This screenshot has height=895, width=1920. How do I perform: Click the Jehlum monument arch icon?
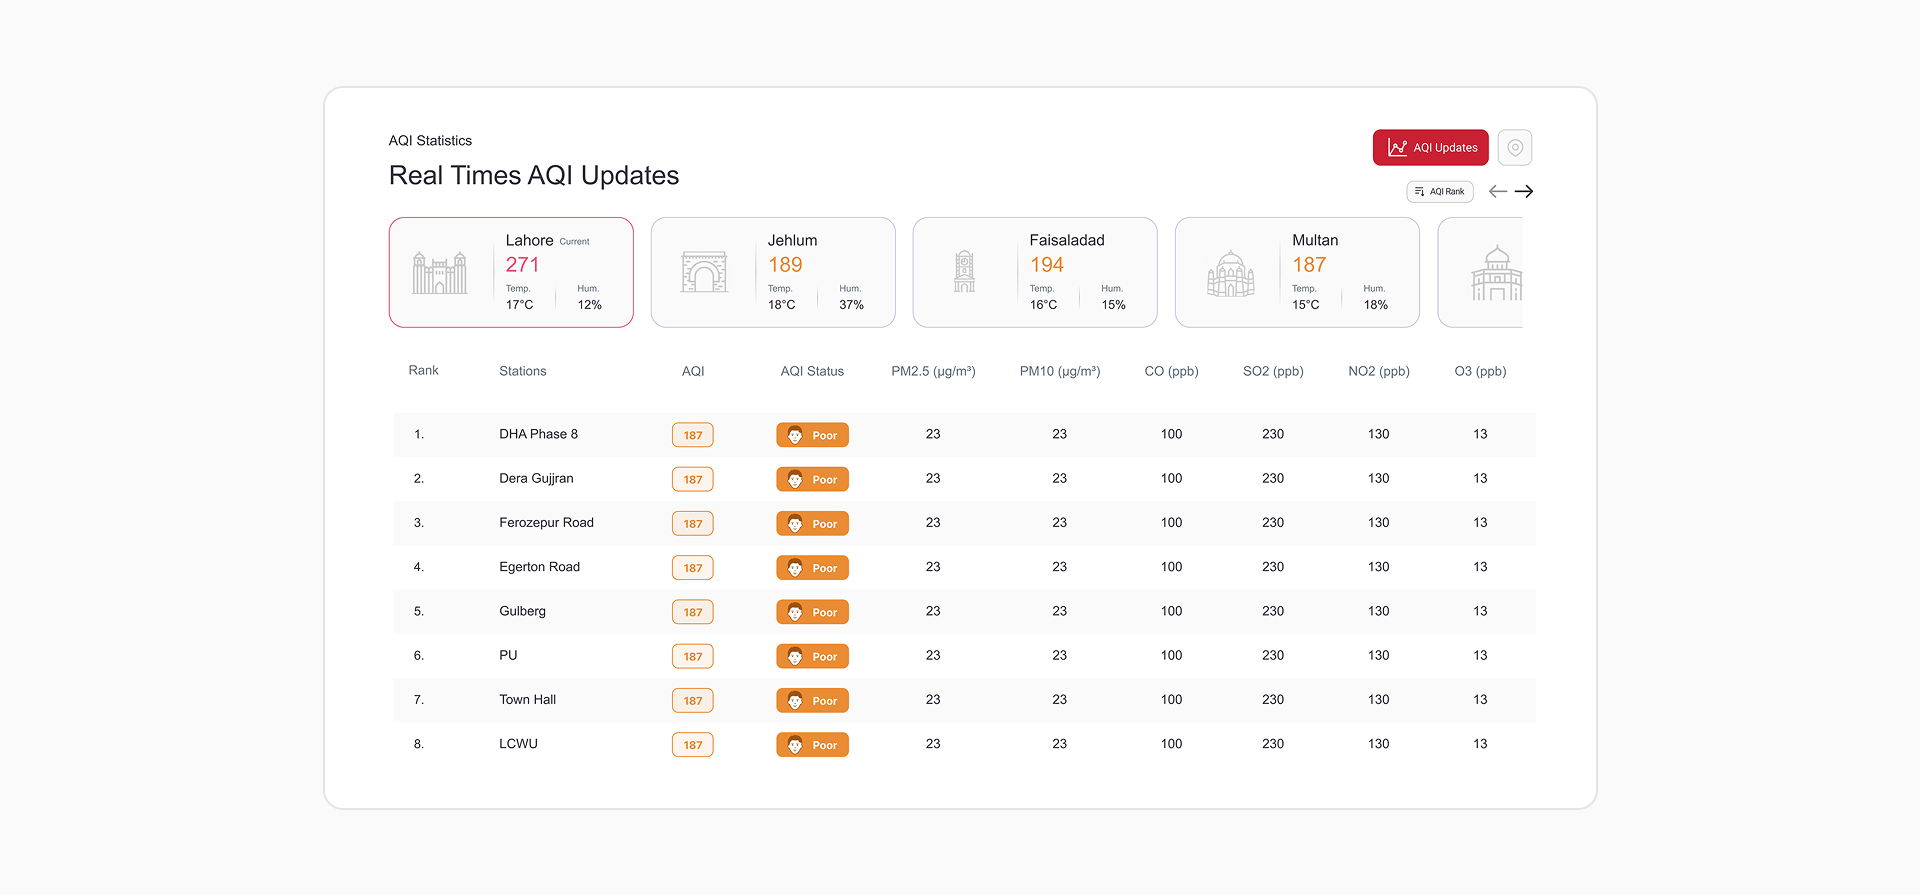704,272
